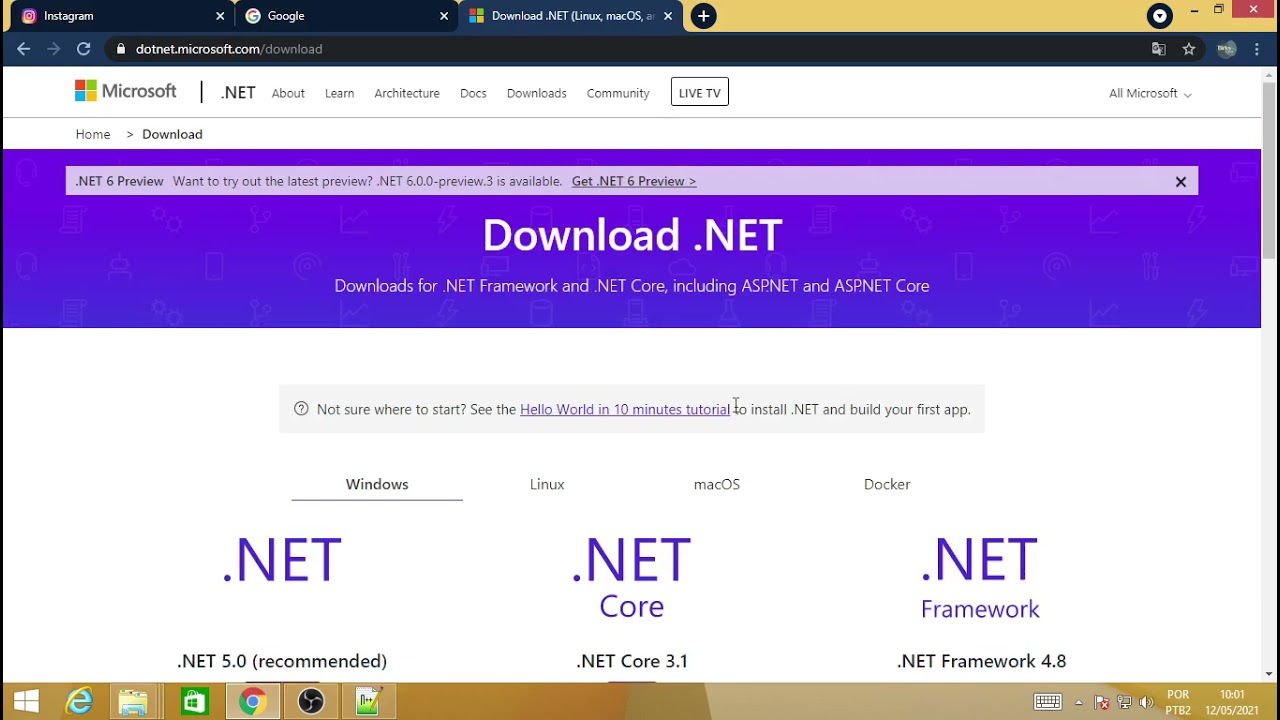Image resolution: width=1280 pixels, height=720 pixels.
Task: Select the Windows platform tab
Action: tap(377, 484)
